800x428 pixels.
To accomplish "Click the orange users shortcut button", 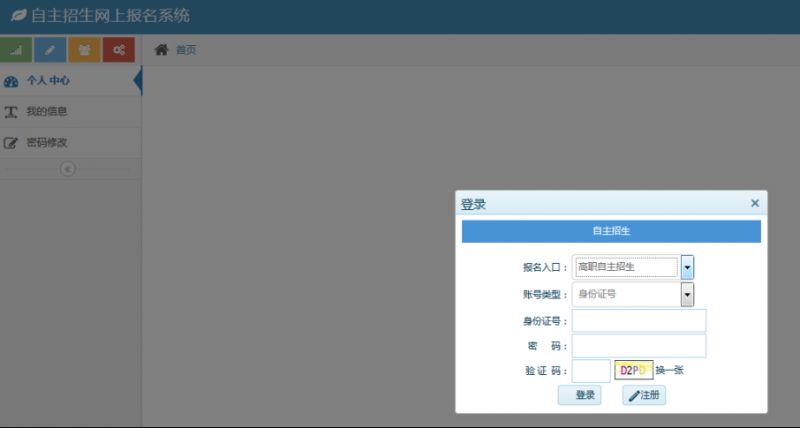I will pos(84,49).
